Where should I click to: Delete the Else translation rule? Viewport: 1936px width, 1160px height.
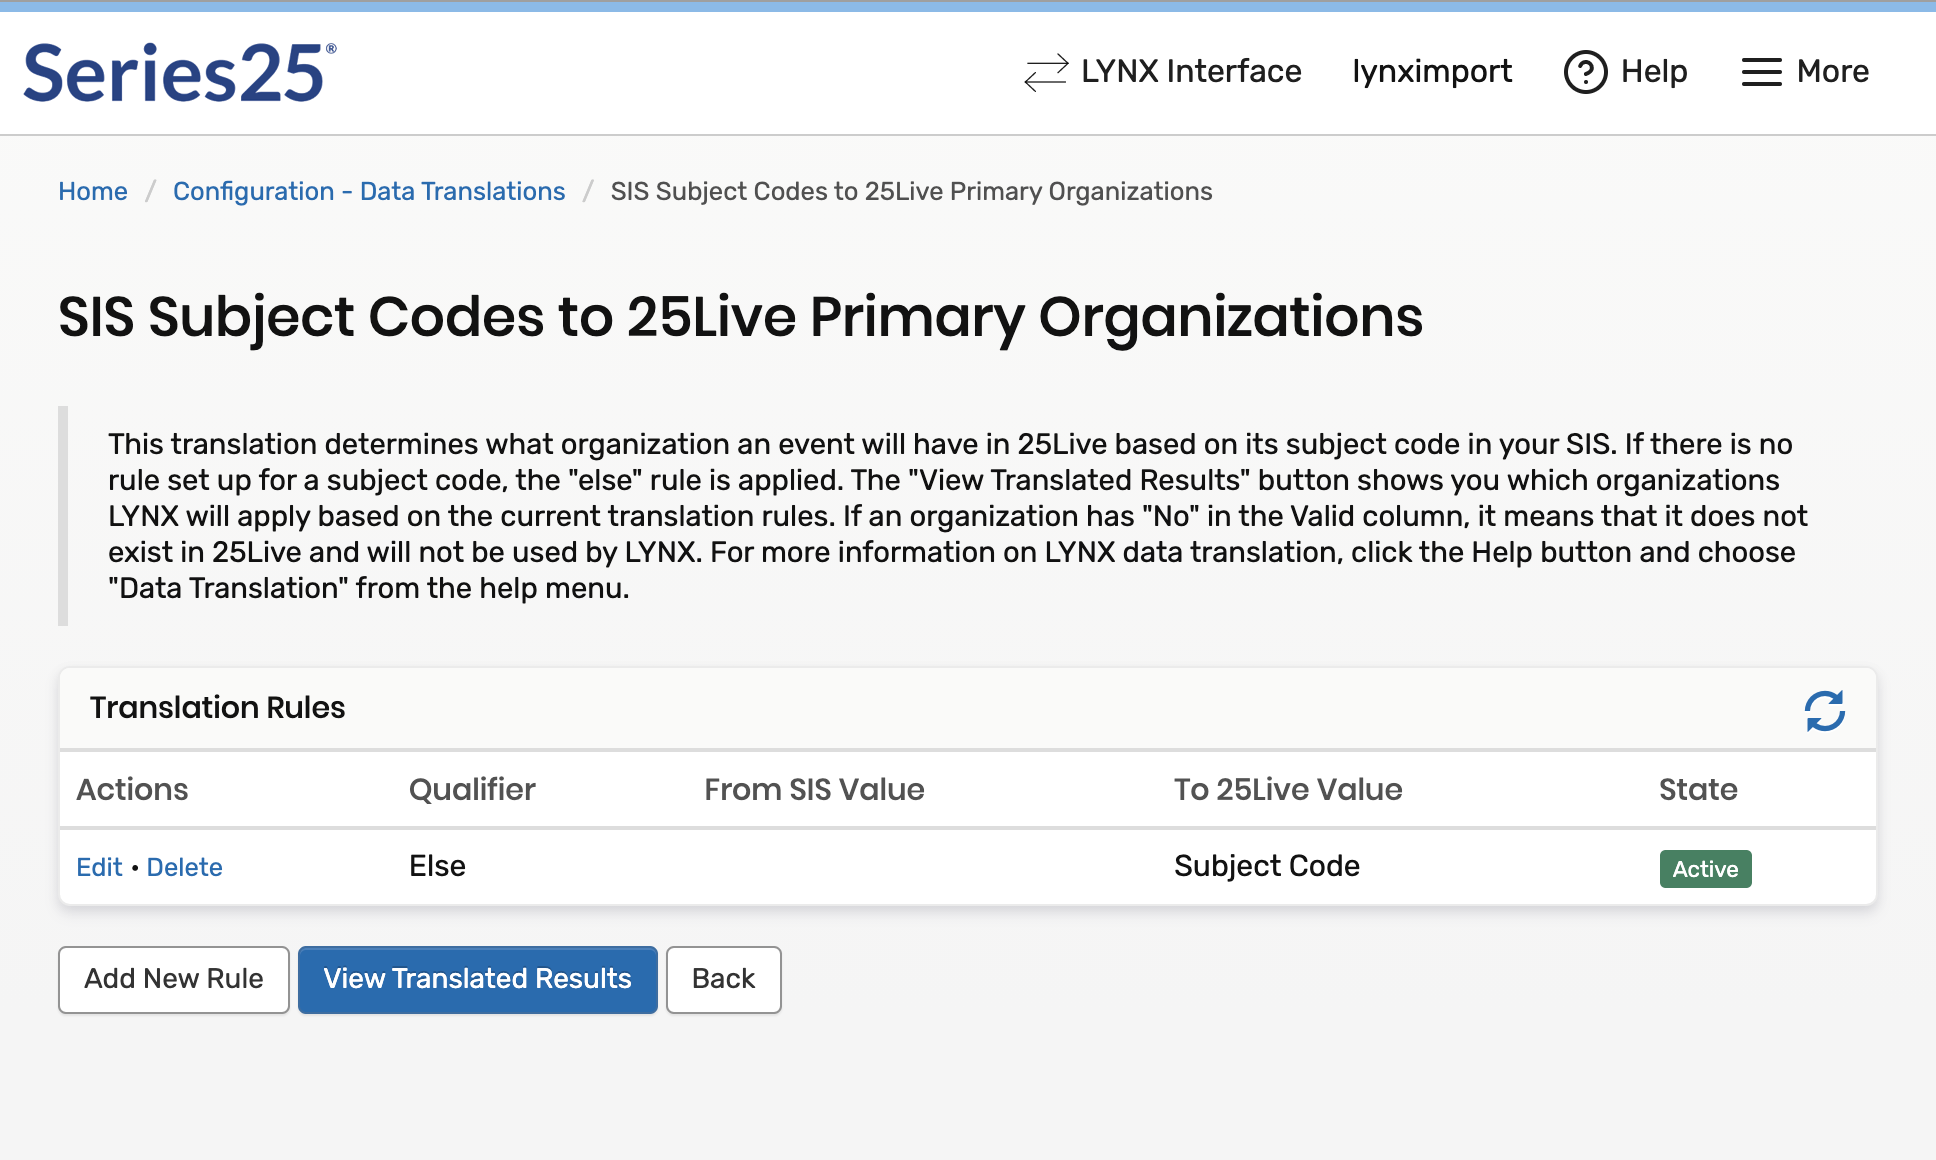(x=184, y=867)
